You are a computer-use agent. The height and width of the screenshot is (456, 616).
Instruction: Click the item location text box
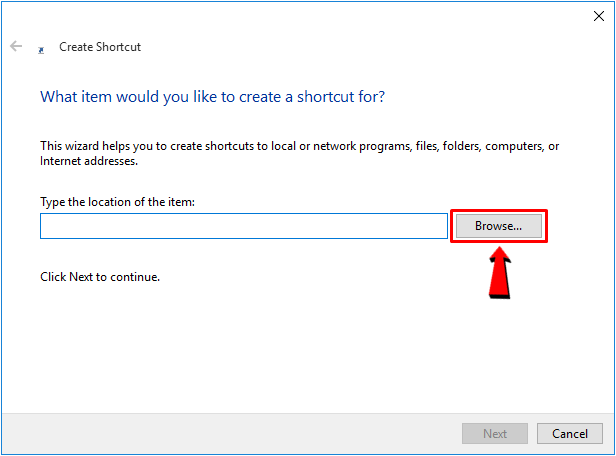(243, 226)
